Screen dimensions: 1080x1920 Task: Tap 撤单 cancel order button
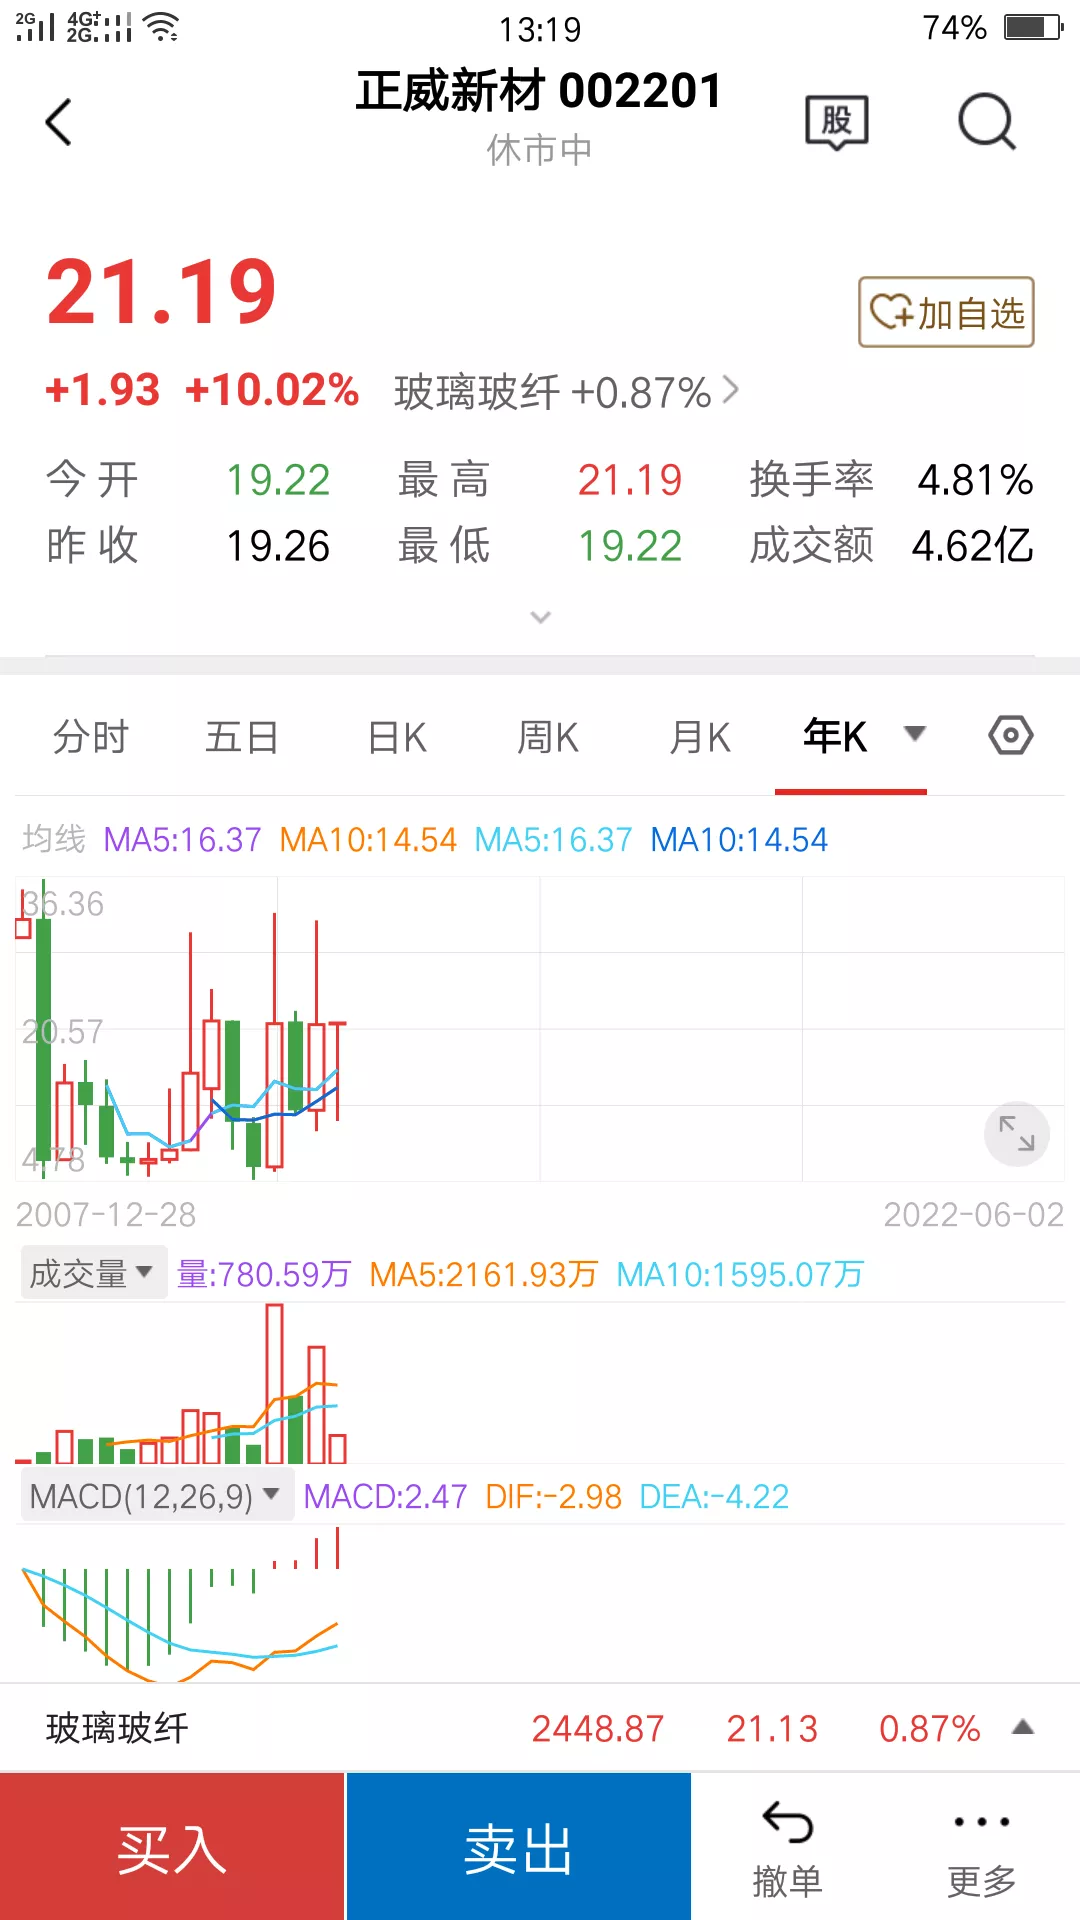click(x=787, y=1850)
